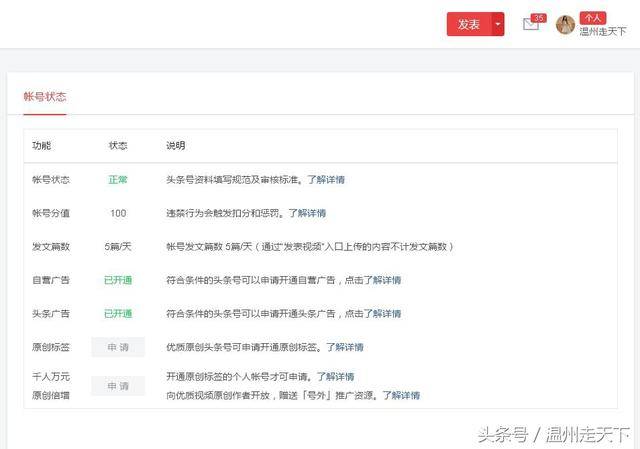Image resolution: width=640 pixels, height=449 pixels.
Task: Click the user profile avatar picture
Action: [565, 25]
